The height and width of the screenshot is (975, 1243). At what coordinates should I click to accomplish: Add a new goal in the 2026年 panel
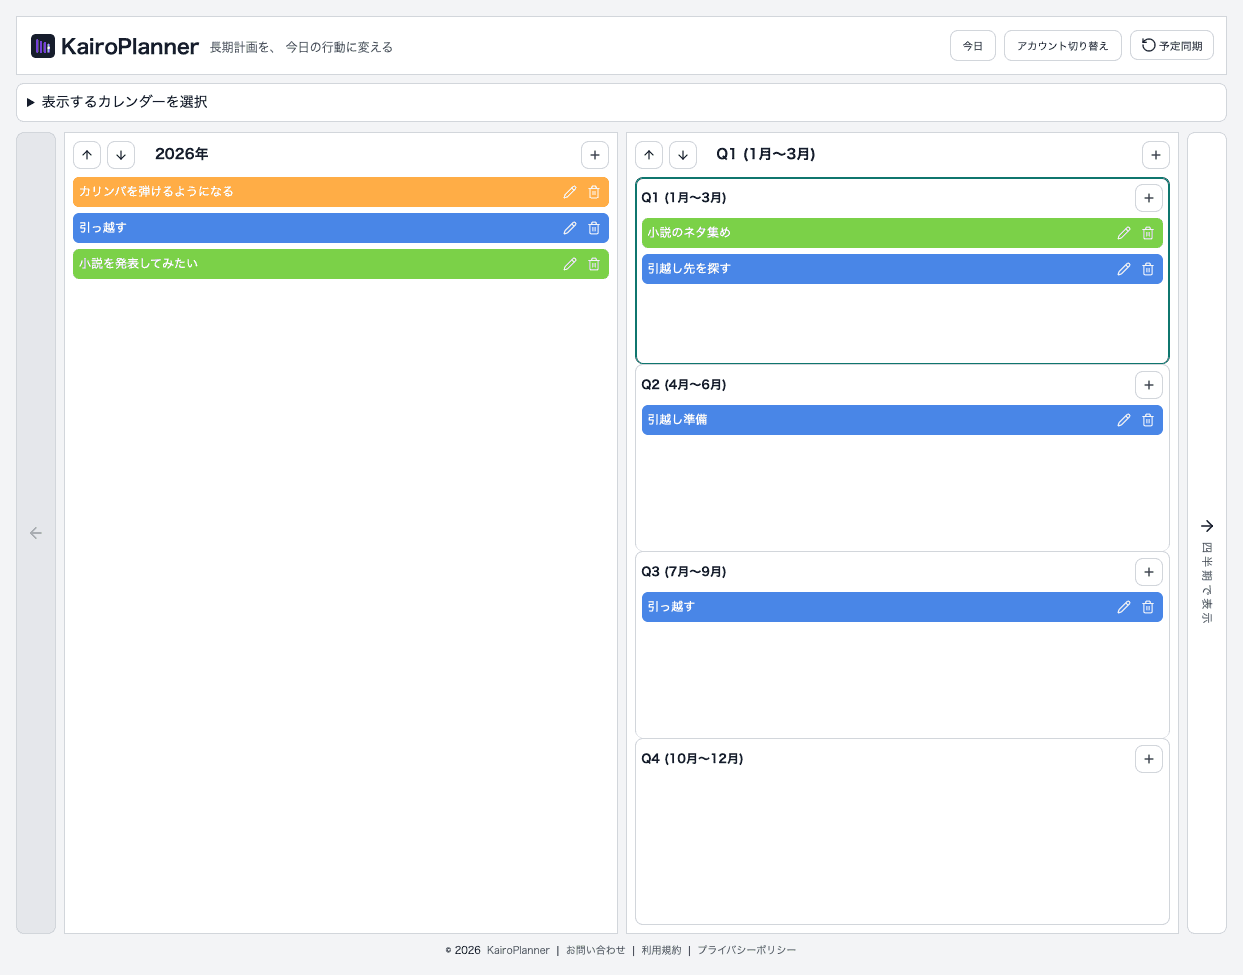pos(594,154)
